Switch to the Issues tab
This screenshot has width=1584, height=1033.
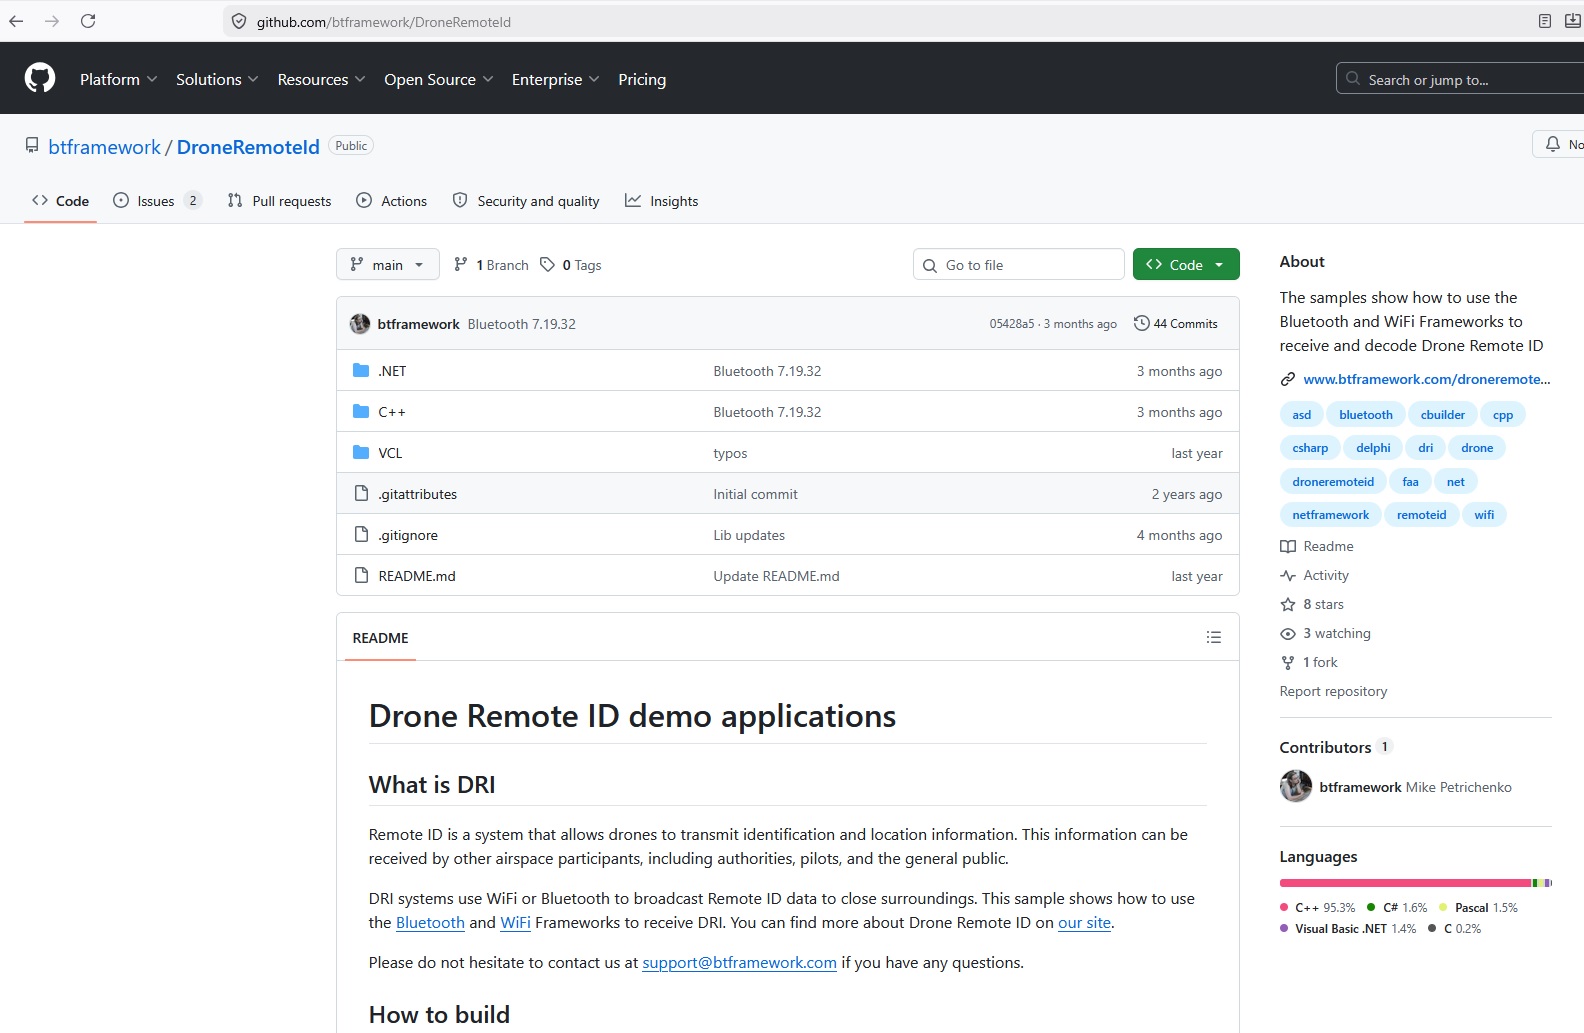pyautogui.click(x=157, y=201)
